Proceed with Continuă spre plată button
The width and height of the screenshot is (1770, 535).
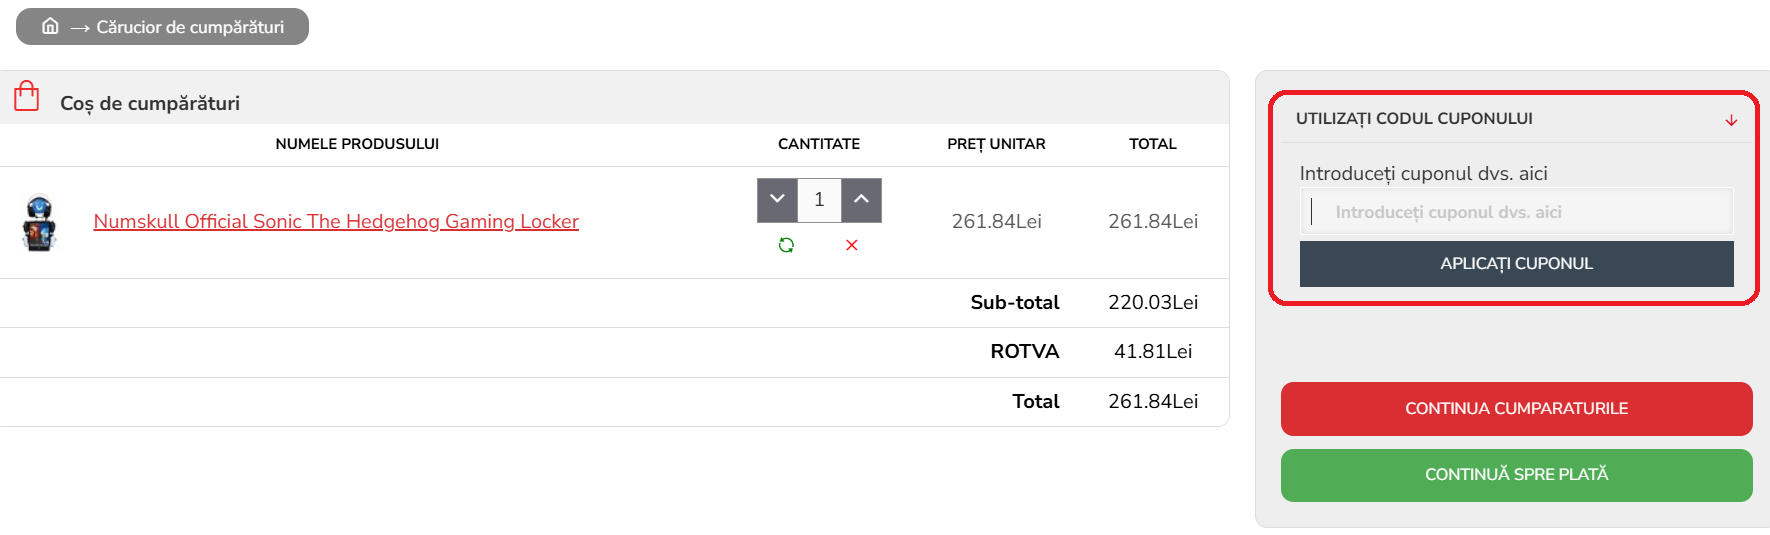[x=1516, y=475]
